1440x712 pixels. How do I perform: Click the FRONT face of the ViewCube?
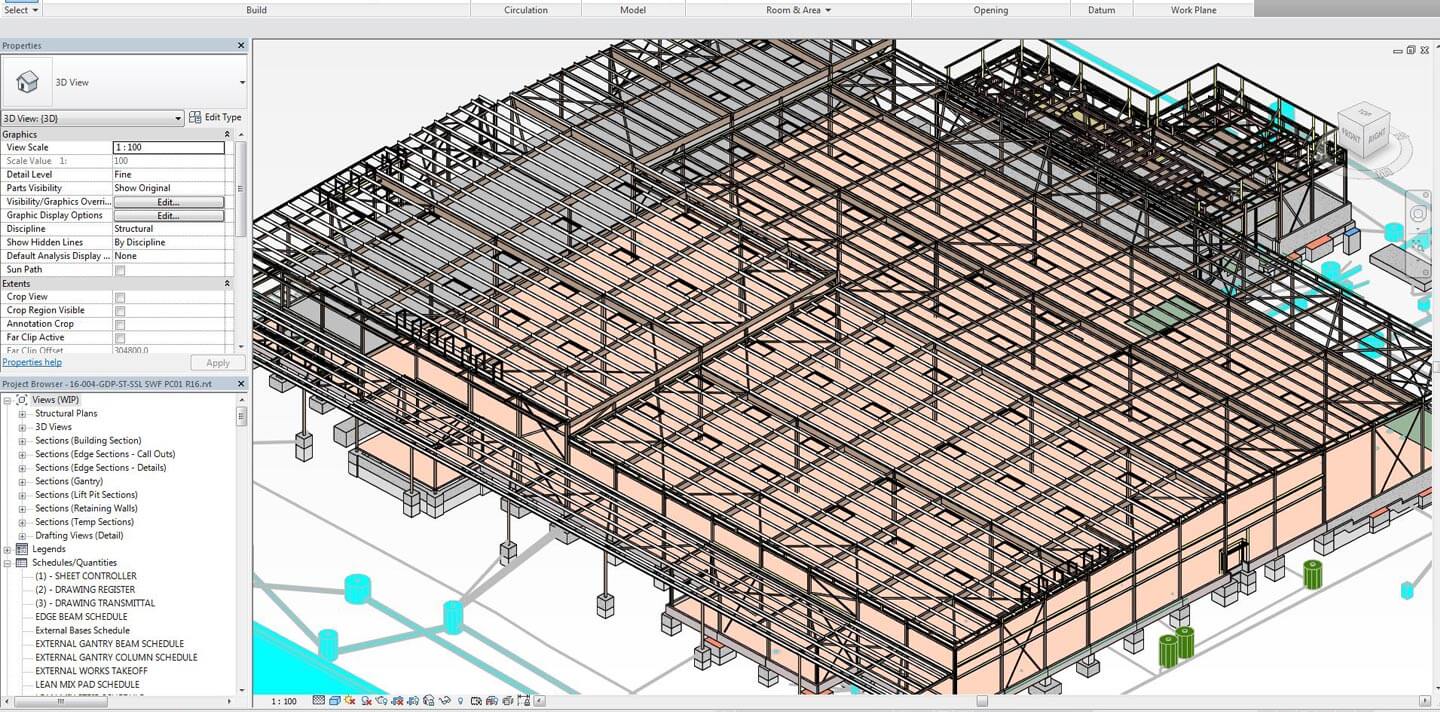point(1350,135)
